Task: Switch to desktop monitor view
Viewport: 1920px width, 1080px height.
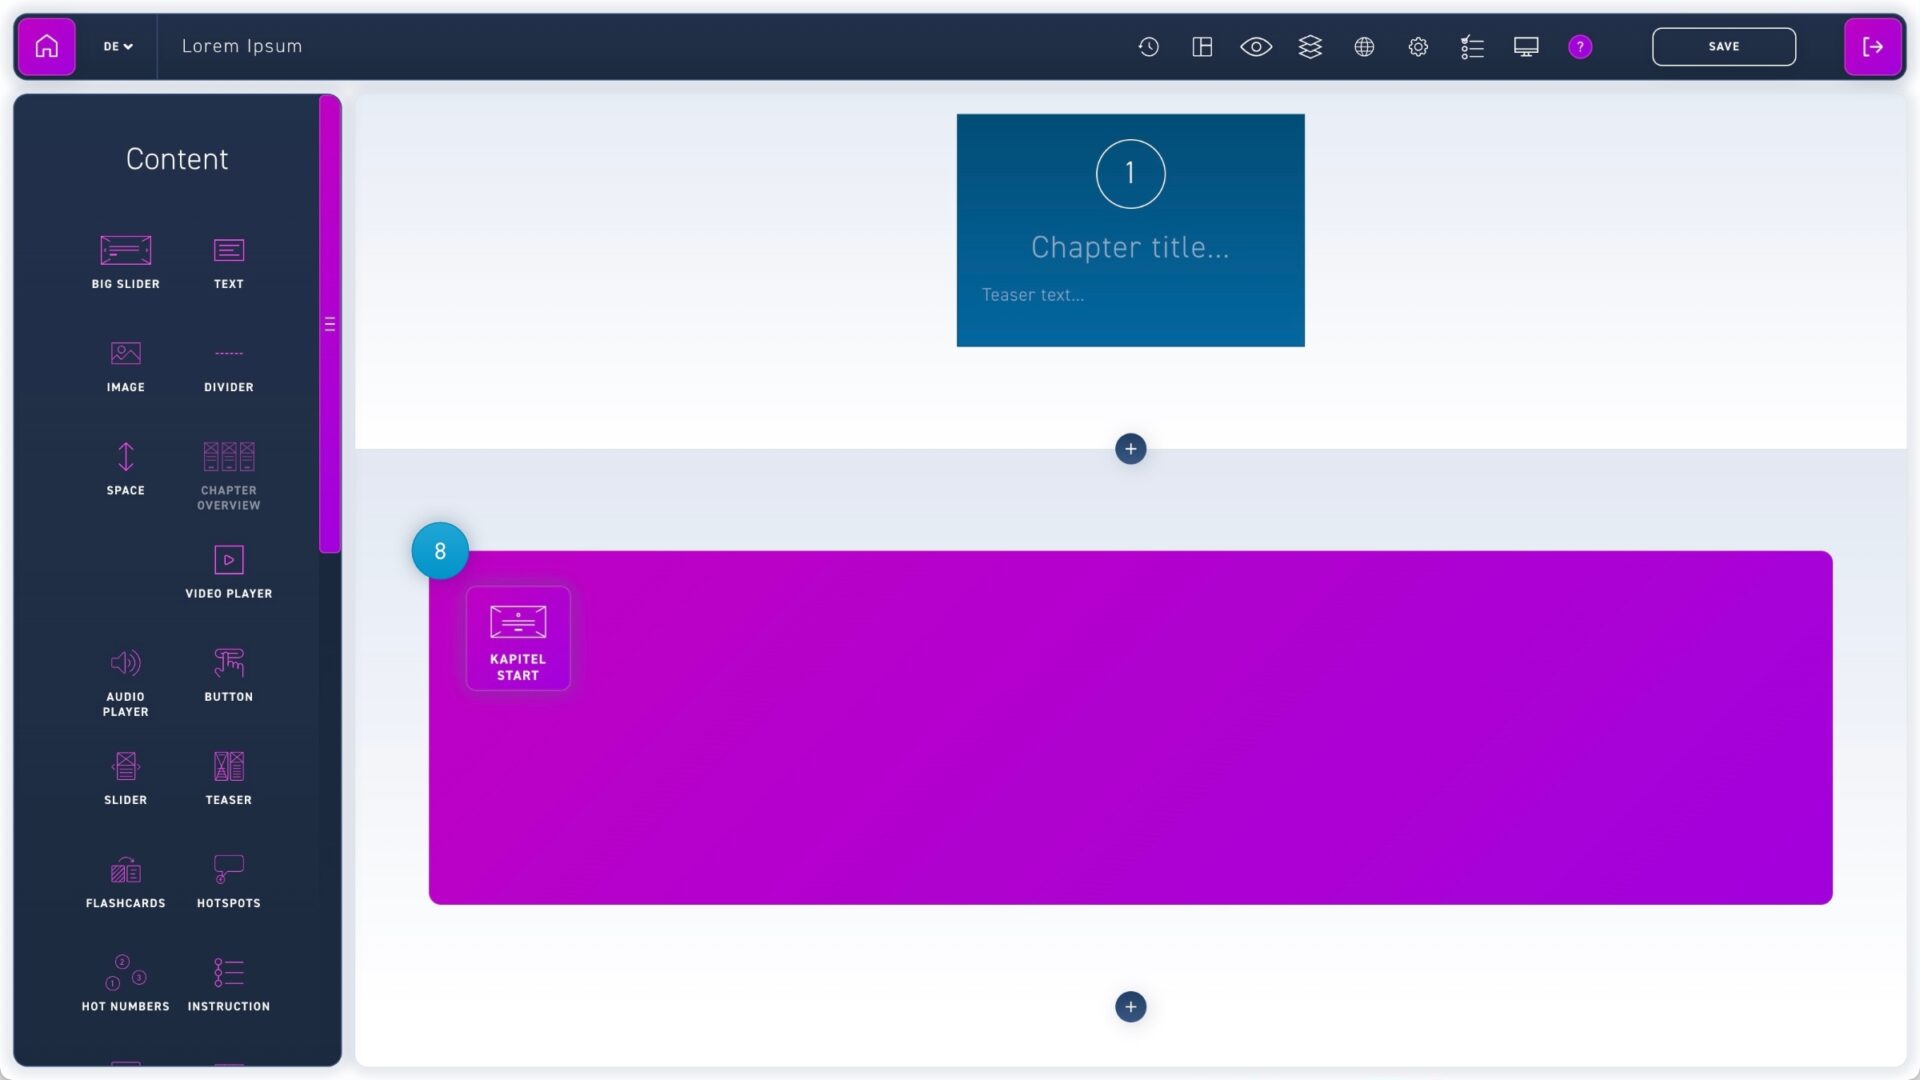Action: (x=1526, y=47)
